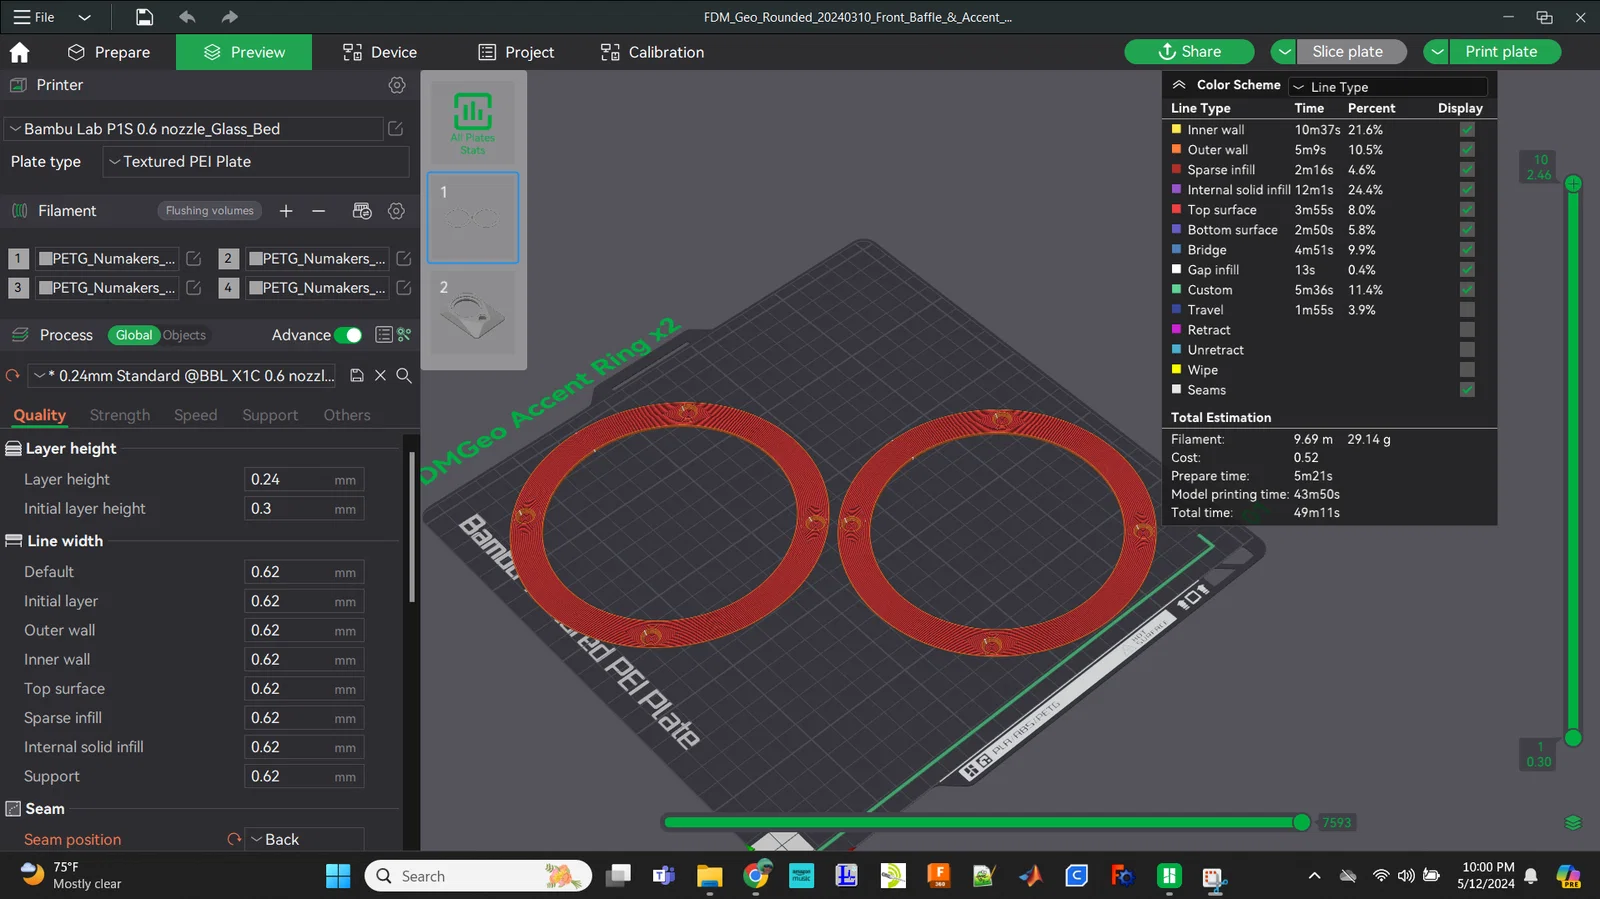Click the Share button
This screenshot has height=899, width=1600.
click(x=1189, y=52)
